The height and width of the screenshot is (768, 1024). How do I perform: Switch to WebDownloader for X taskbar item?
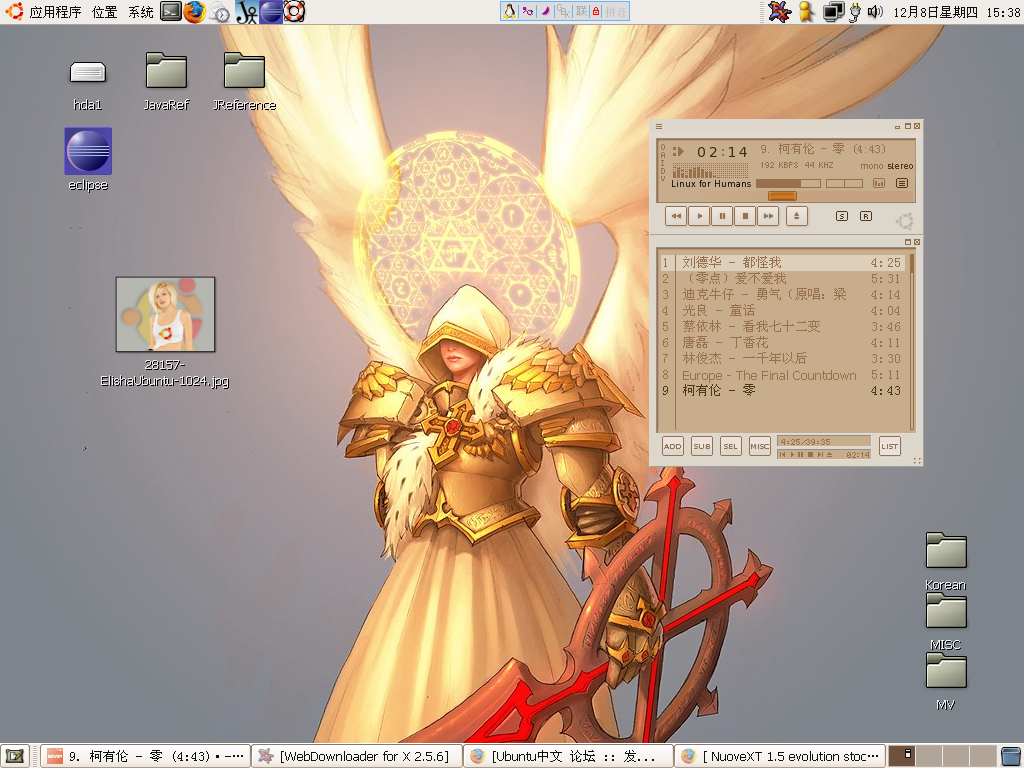tap(357, 756)
